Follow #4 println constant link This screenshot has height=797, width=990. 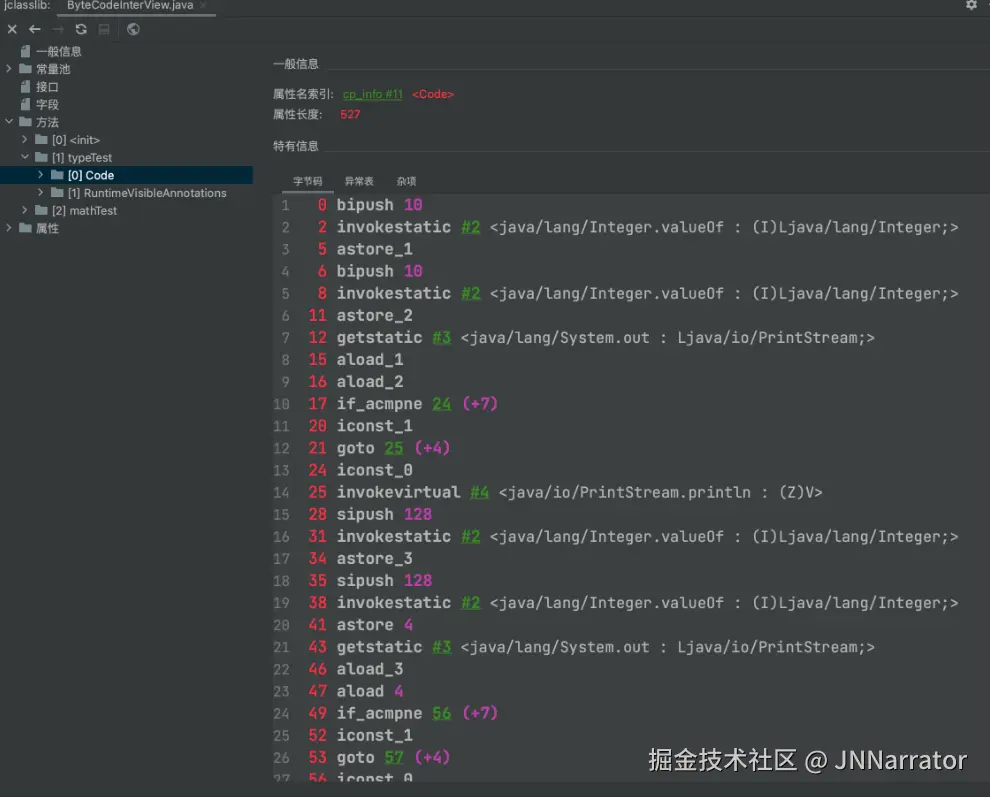click(x=479, y=492)
